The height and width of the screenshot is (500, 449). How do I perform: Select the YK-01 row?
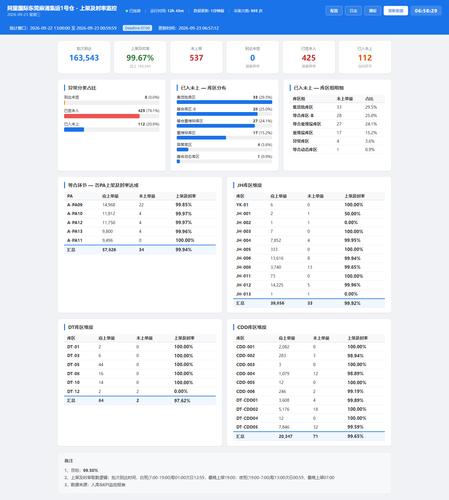click(x=309, y=205)
